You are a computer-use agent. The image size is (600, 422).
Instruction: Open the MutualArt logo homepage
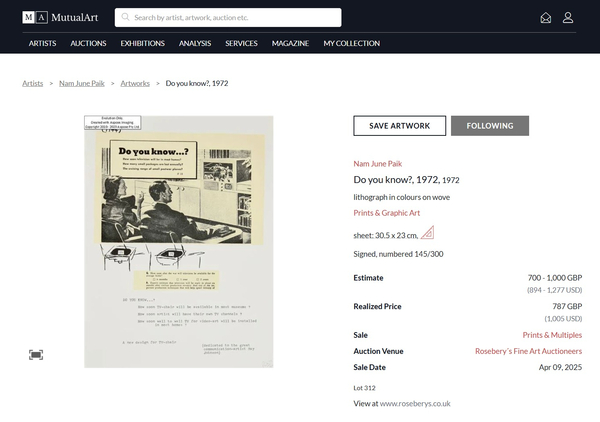(60, 18)
